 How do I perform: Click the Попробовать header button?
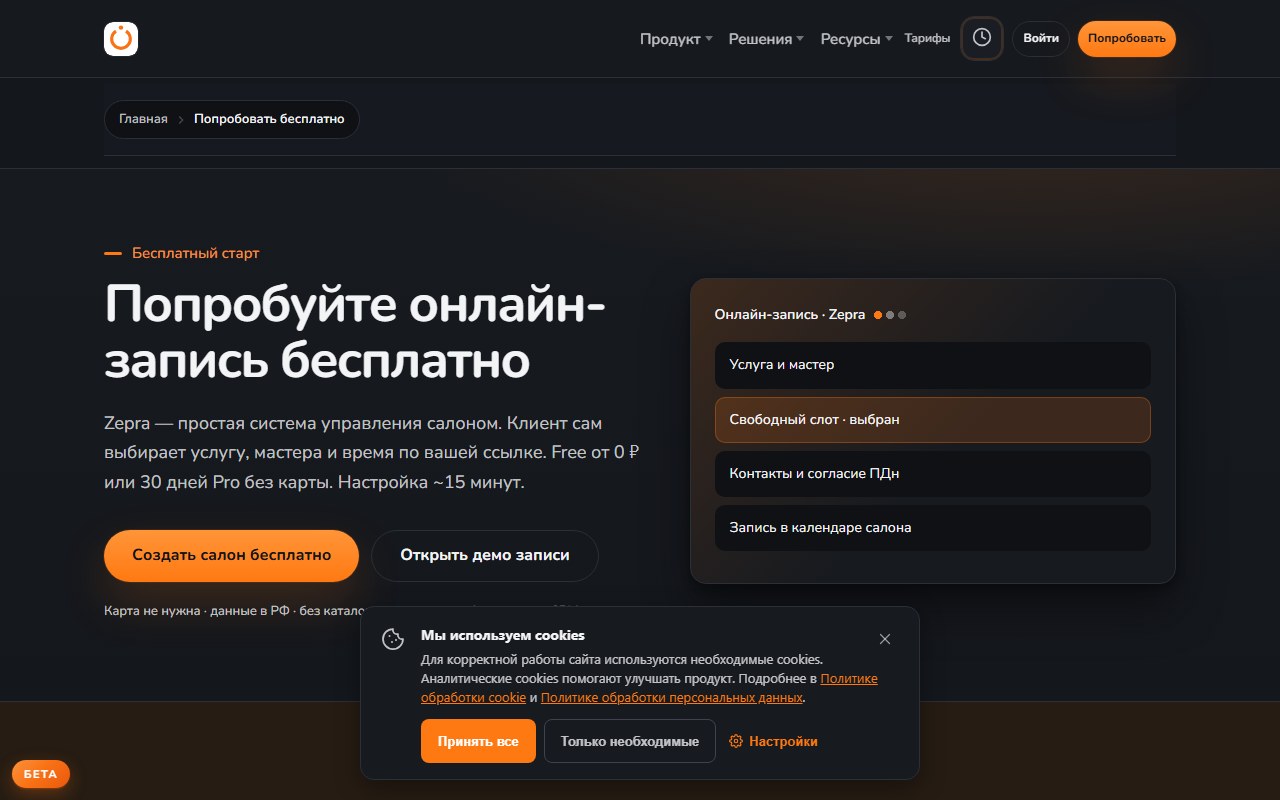tap(1127, 38)
